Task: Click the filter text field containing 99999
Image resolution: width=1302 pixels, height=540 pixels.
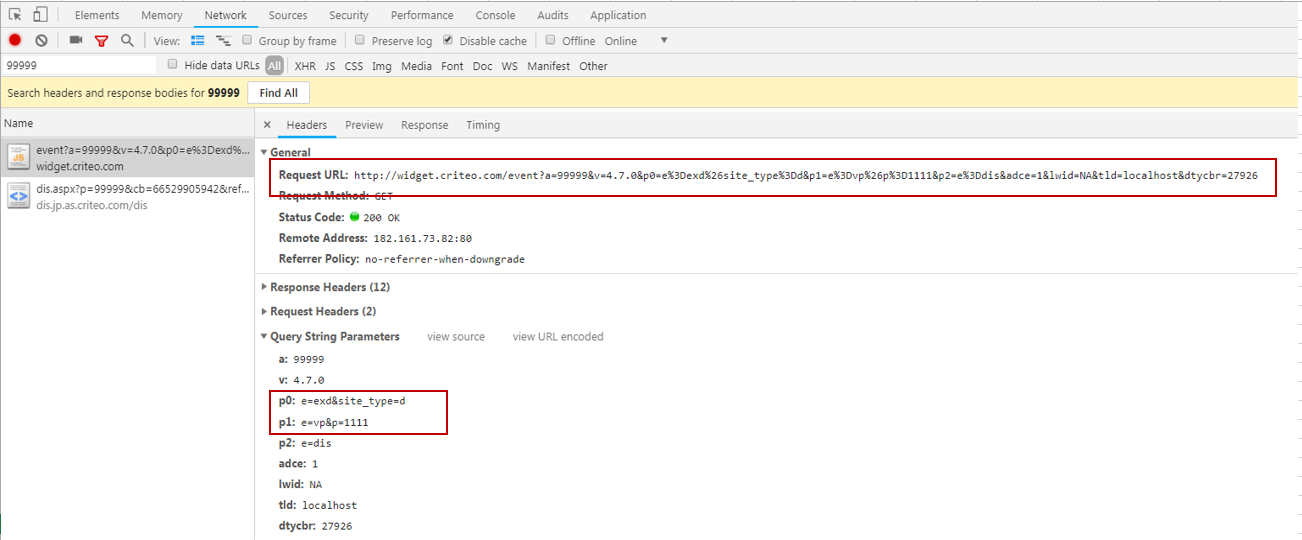Action: (78, 65)
